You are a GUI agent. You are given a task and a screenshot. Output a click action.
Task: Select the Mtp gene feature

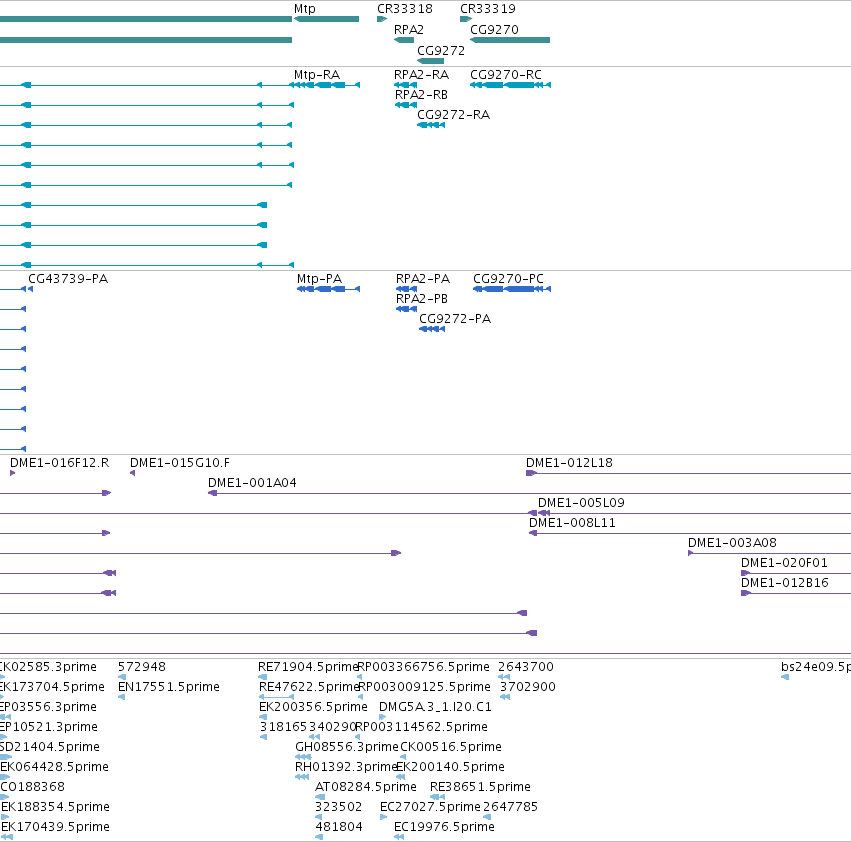tap(326, 19)
